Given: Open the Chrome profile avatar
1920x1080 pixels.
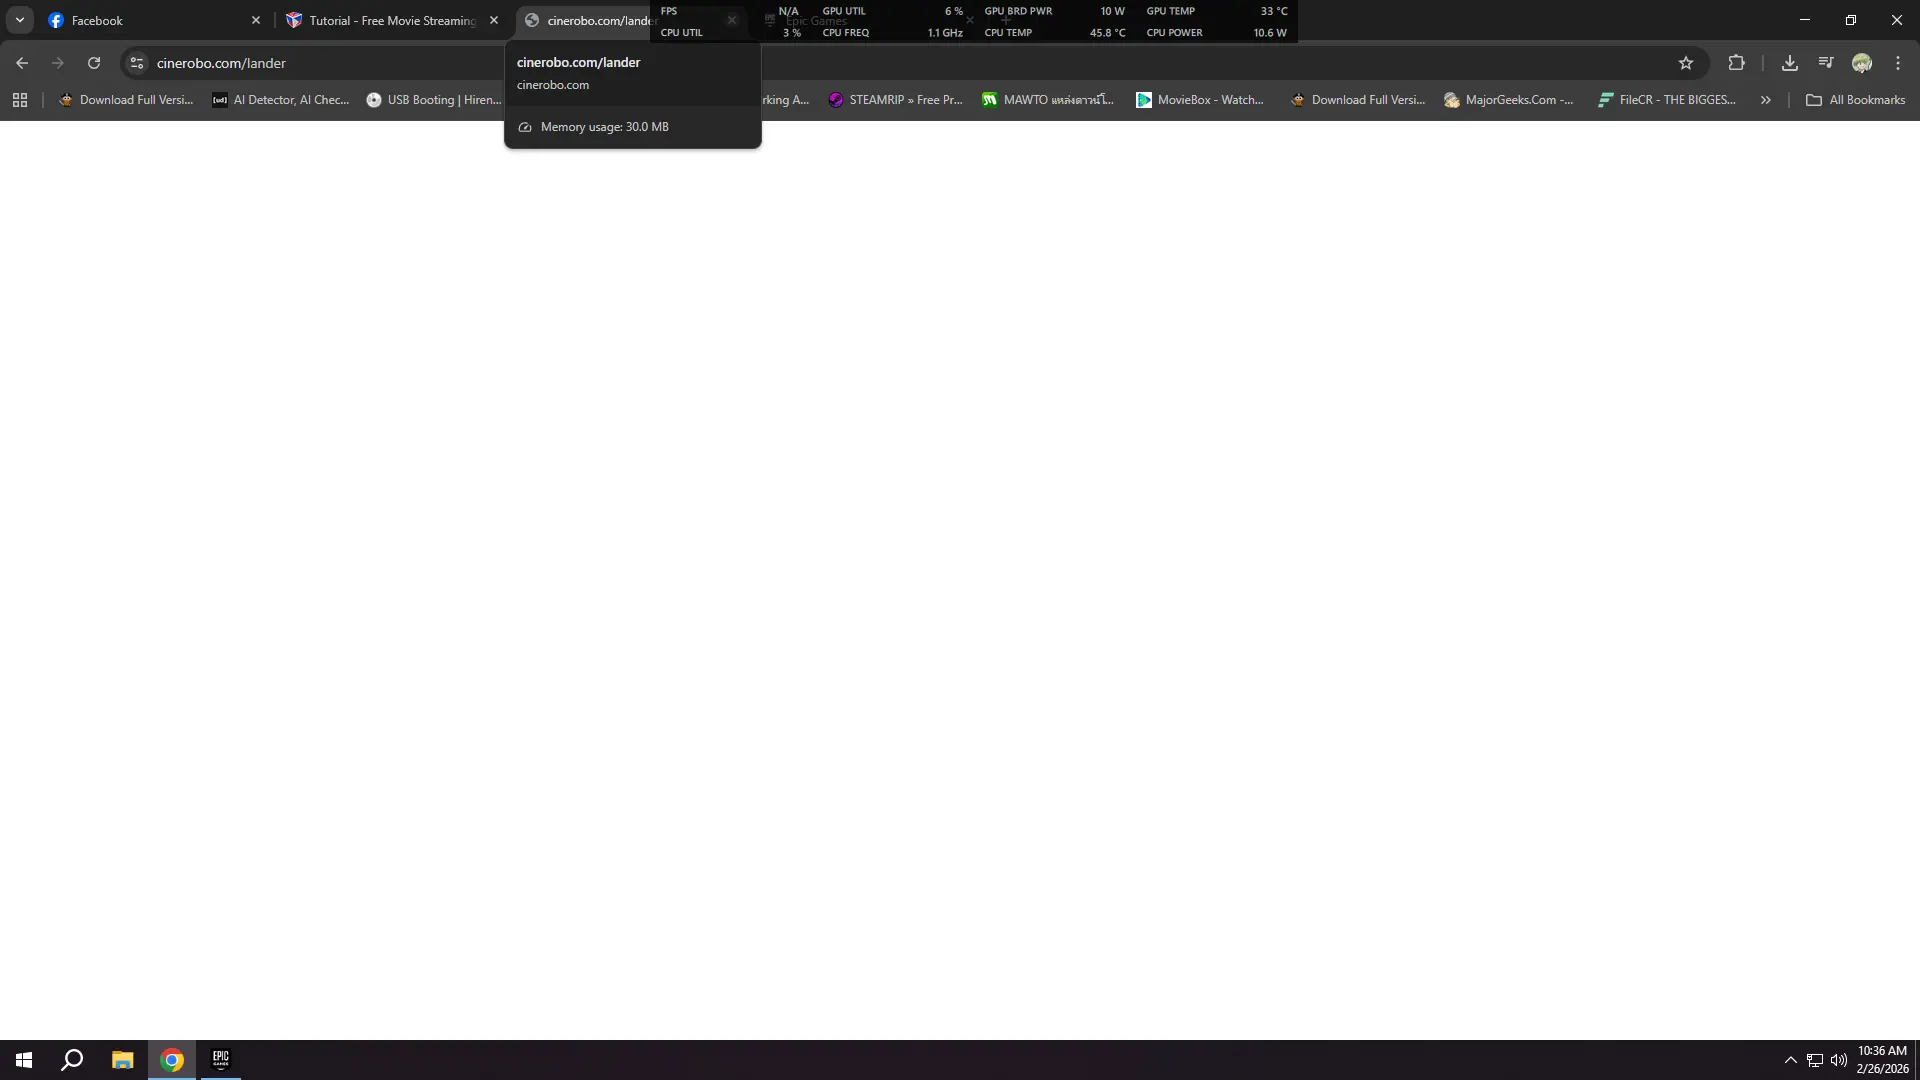Looking at the screenshot, I should 1862,63.
